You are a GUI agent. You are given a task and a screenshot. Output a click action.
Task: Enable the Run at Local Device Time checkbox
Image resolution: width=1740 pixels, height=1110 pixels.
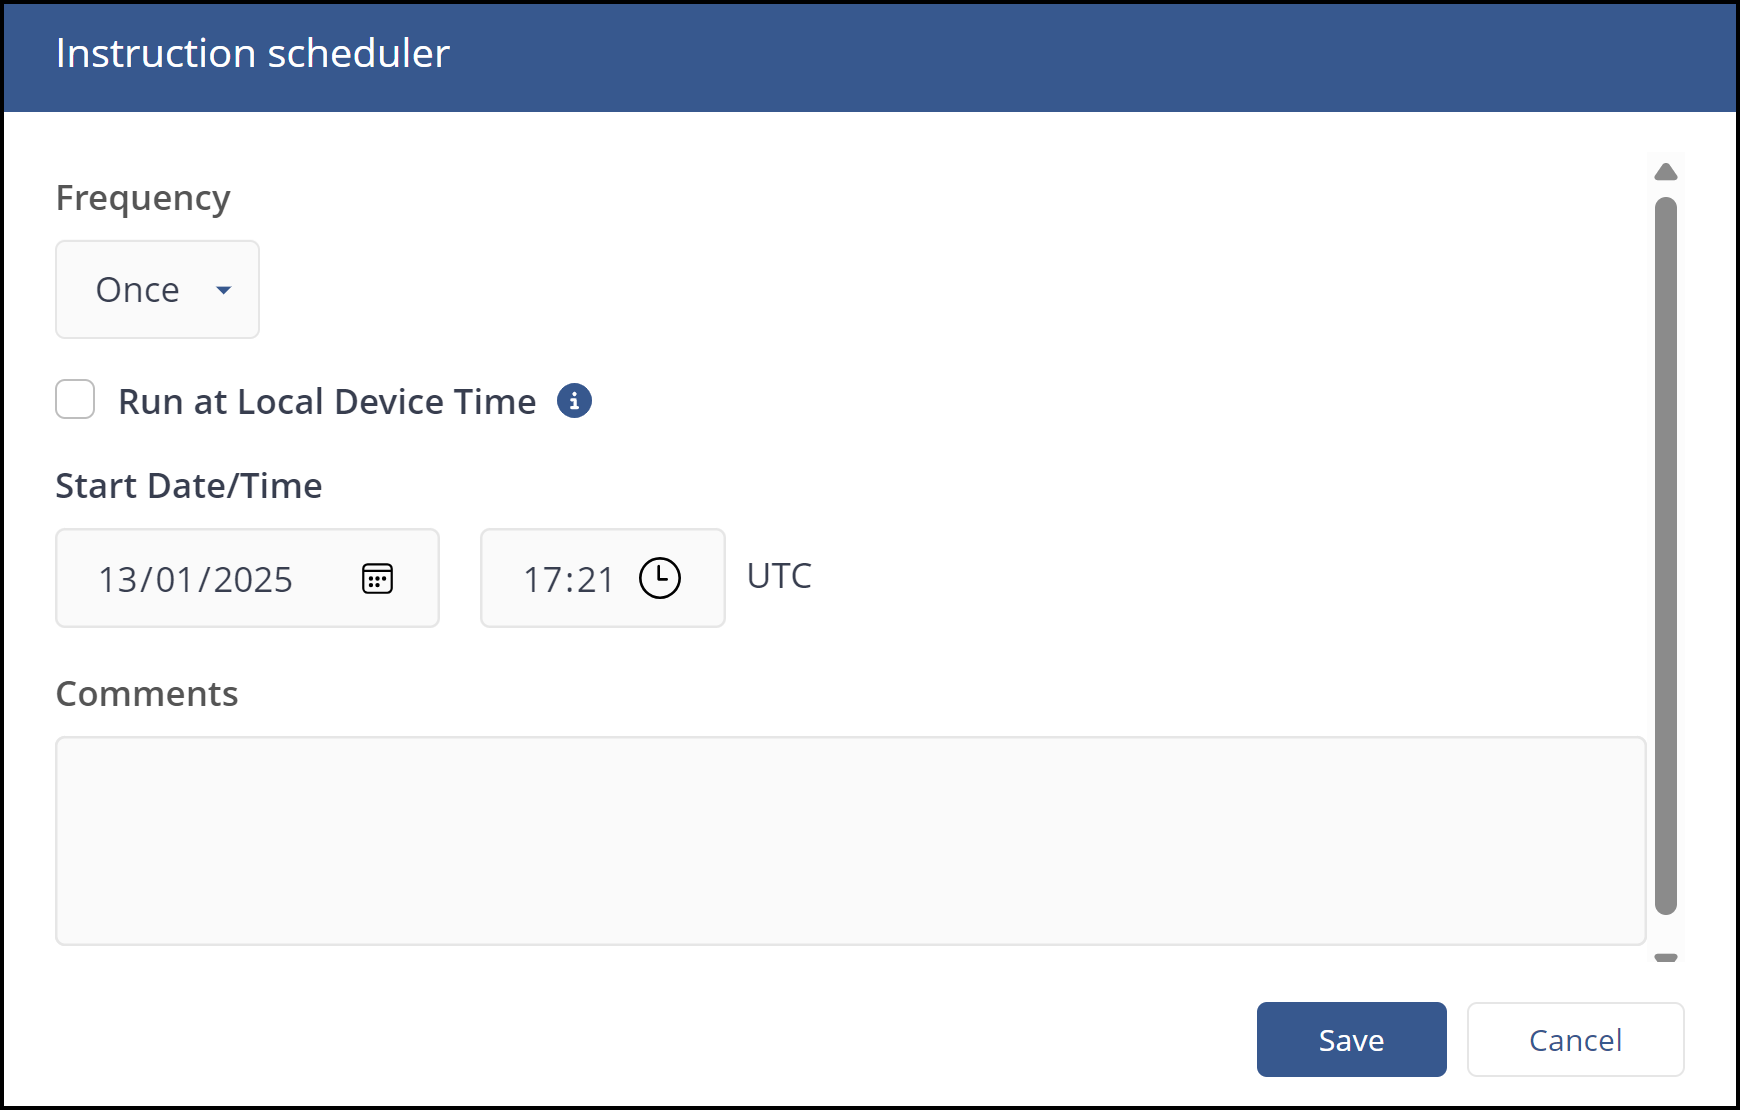[x=75, y=400]
